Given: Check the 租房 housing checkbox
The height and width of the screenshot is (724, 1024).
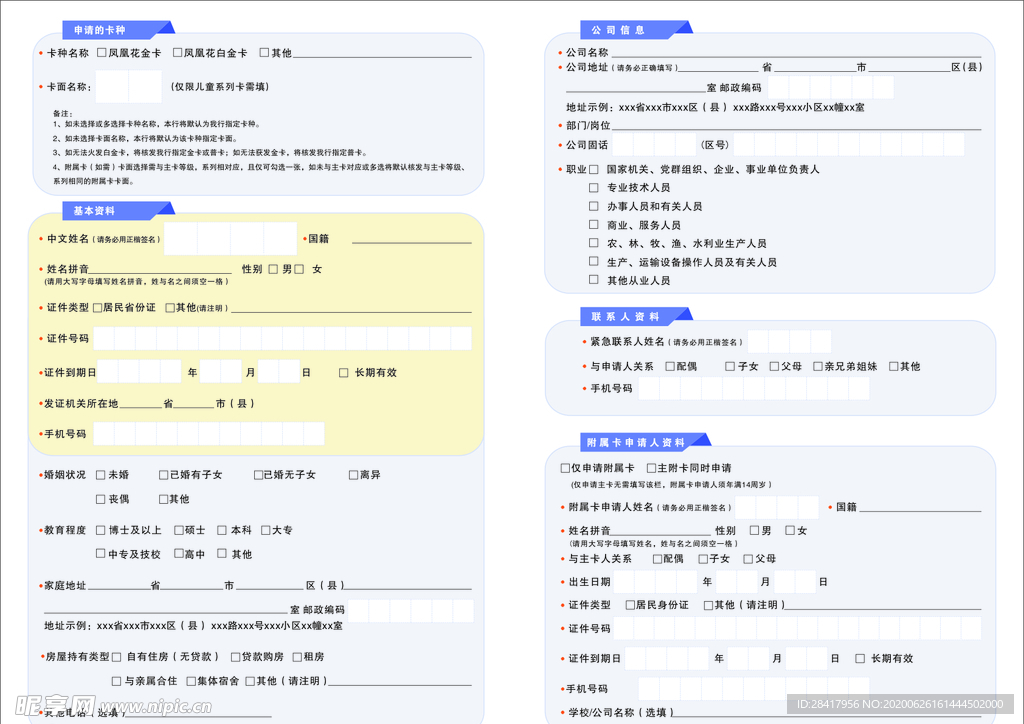Looking at the screenshot, I should click(296, 657).
